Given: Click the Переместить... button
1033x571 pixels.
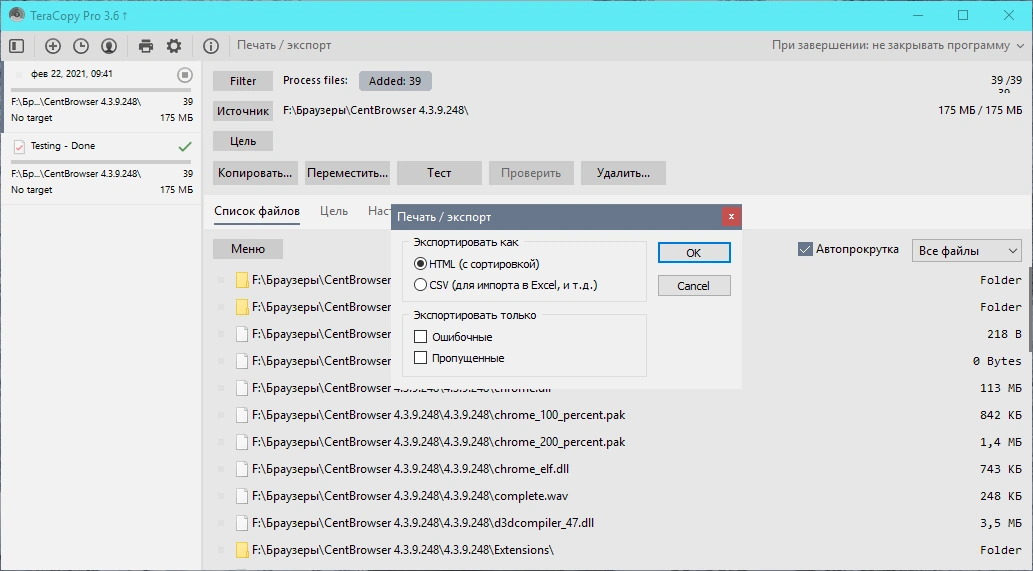Looking at the screenshot, I should click(347, 173).
